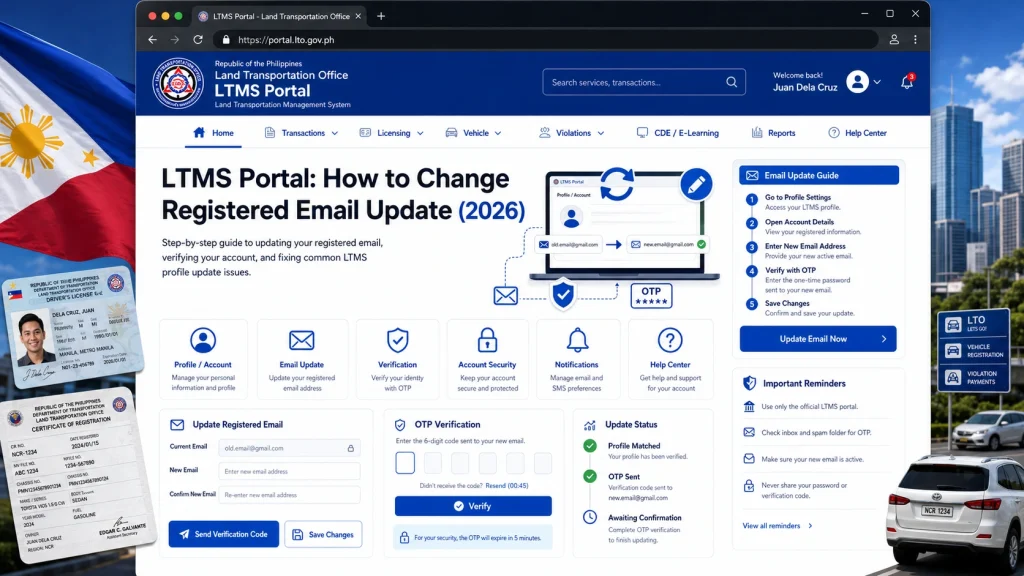Open Profile / Account card

[x=203, y=359]
